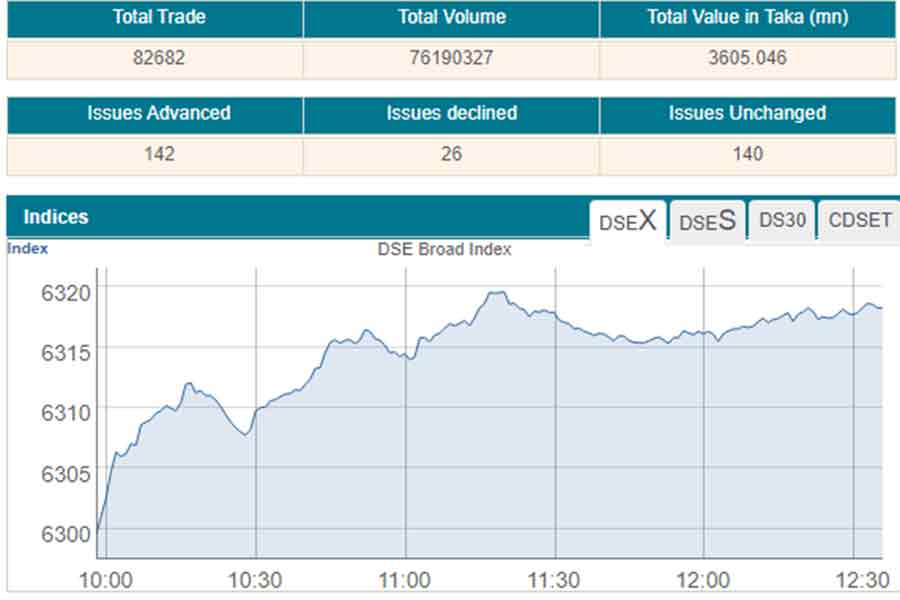The height and width of the screenshot is (600, 900).
Task: Select the 142 issues advanced value
Action: (x=158, y=154)
